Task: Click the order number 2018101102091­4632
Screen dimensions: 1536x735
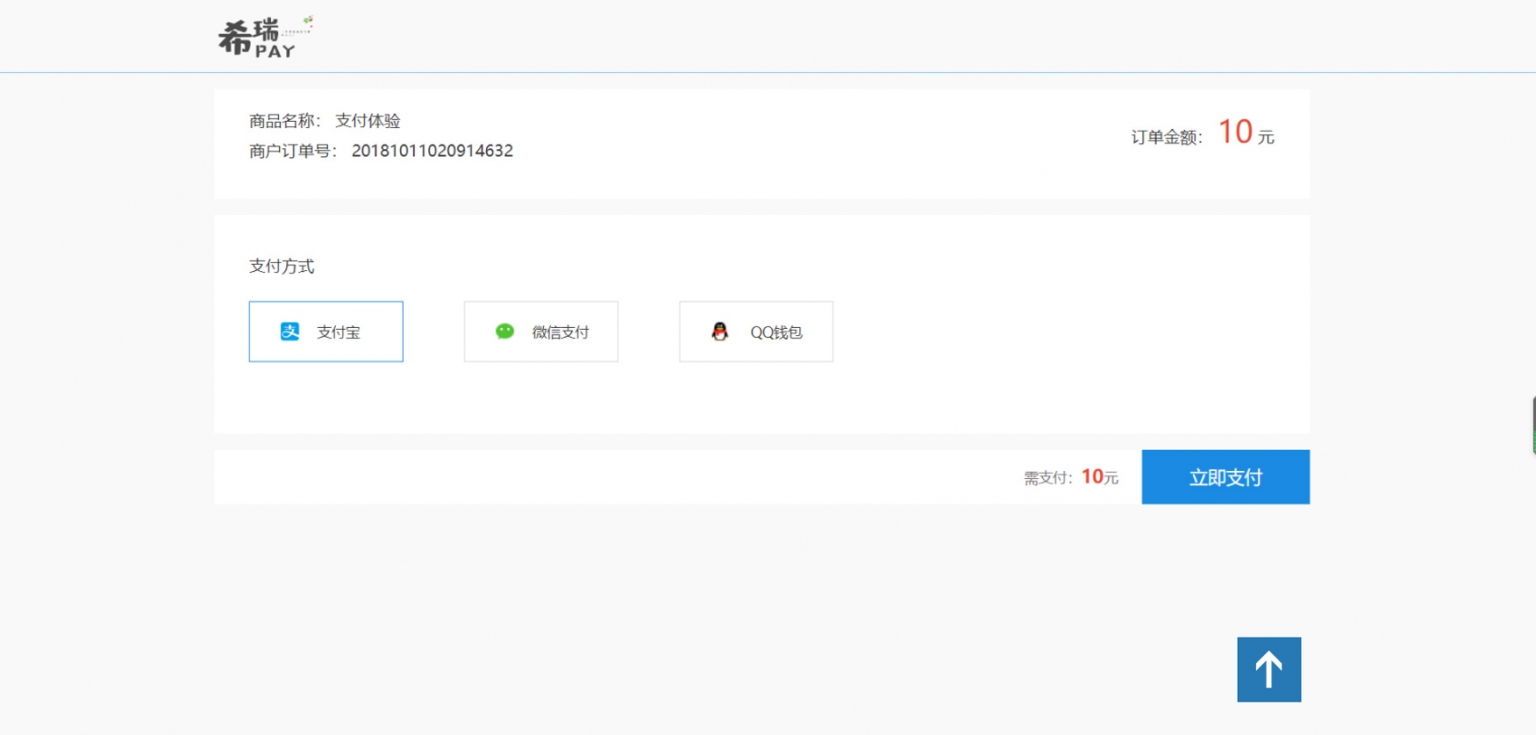Action: [432, 151]
